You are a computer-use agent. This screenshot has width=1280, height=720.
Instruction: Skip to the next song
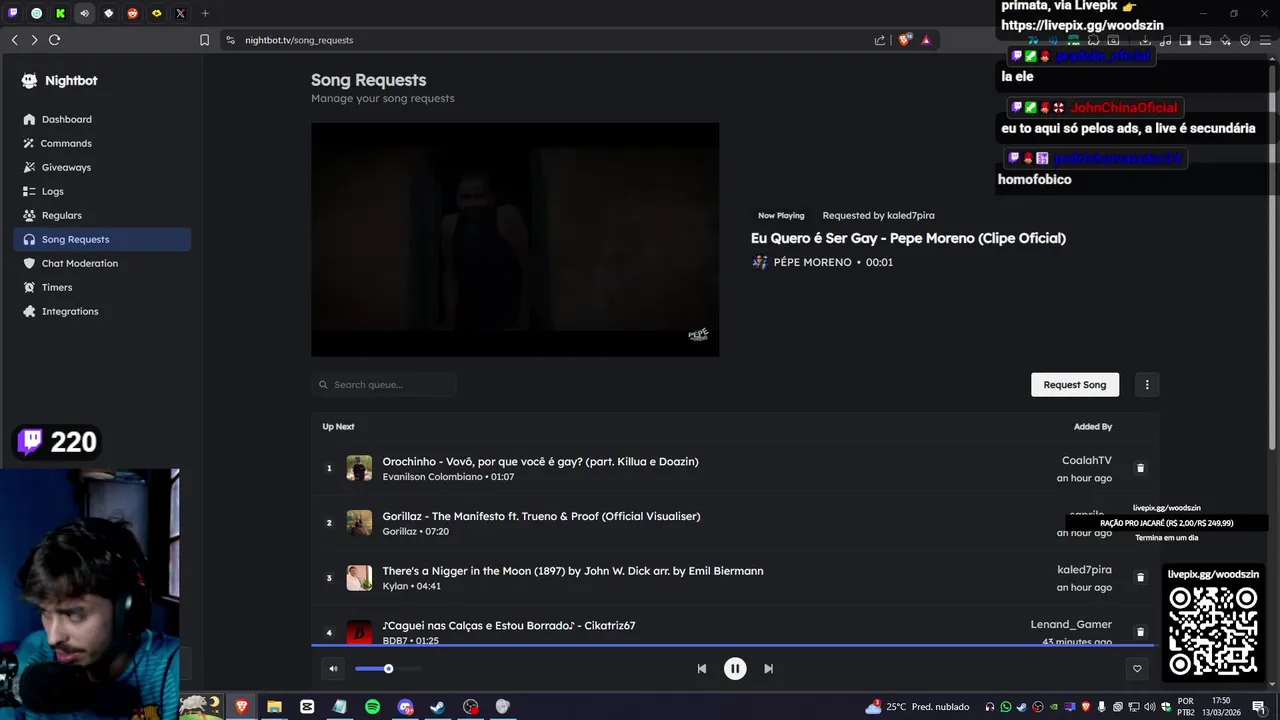click(x=768, y=669)
